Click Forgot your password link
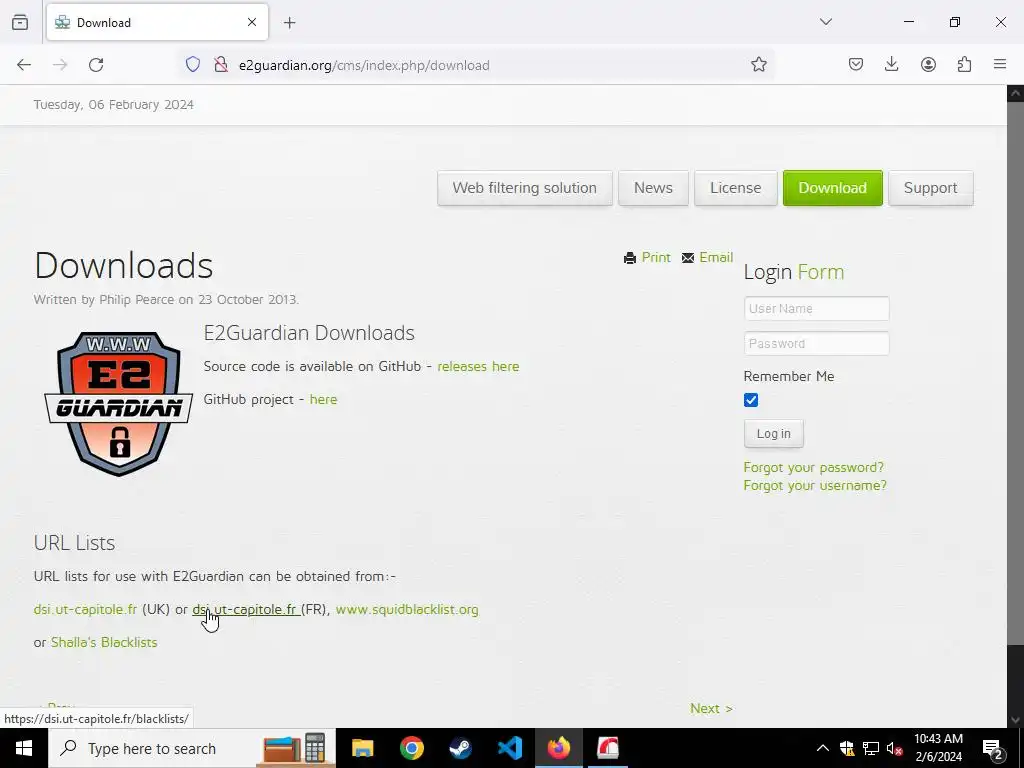Viewport: 1024px width, 768px height. click(x=814, y=467)
